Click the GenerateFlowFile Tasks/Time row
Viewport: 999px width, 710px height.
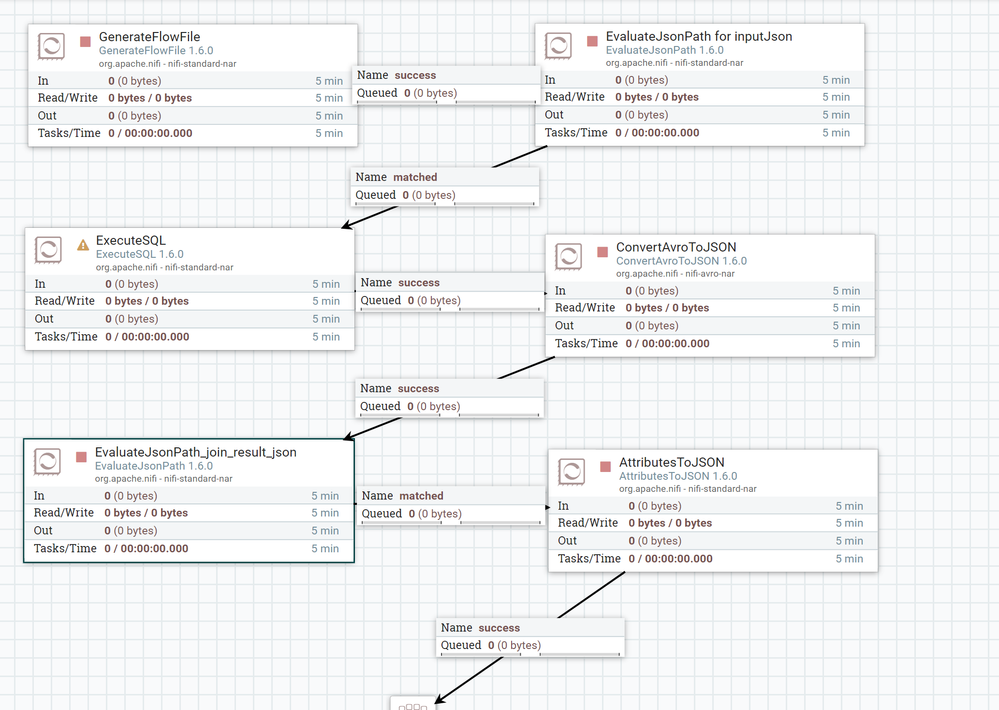point(191,133)
